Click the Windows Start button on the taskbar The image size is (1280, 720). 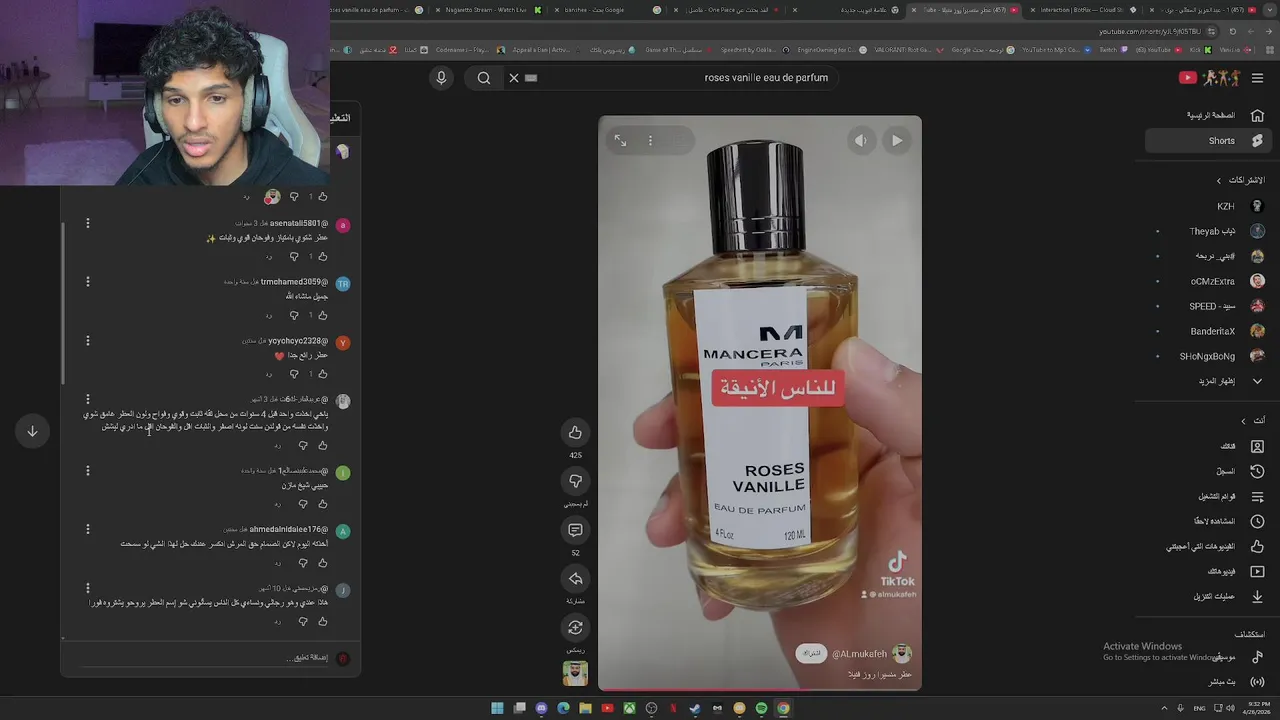coord(497,708)
